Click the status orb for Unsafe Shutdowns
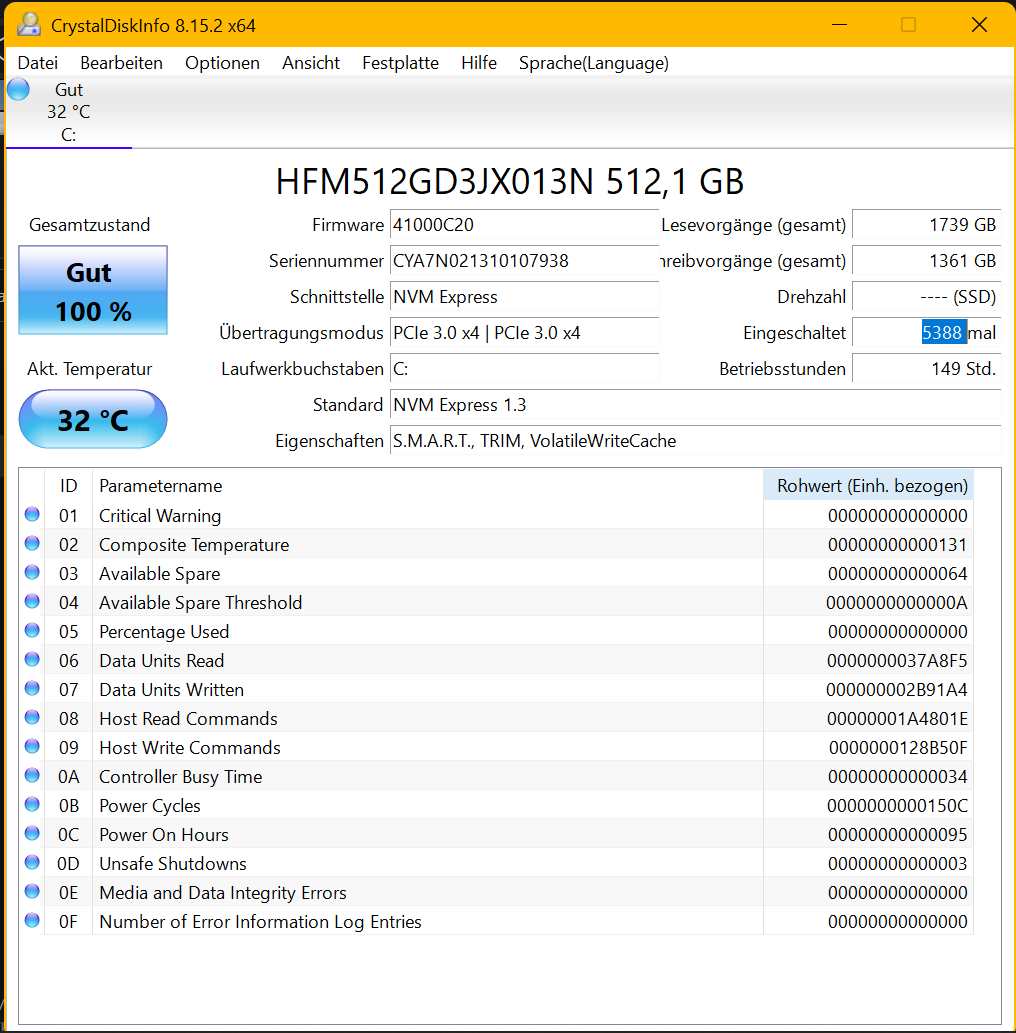This screenshot has width=1016, height=1033. pyautogui.click(x=32, y=862)
